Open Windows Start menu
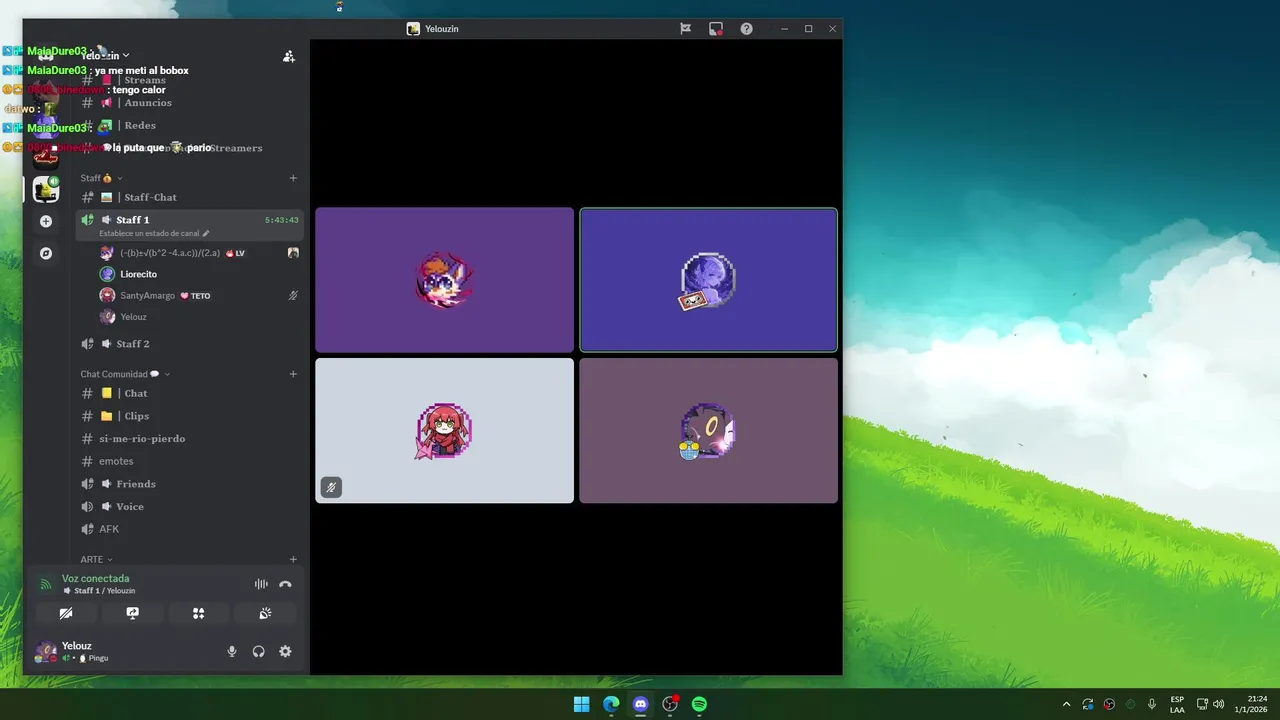1280x720 pixels. (581, 704)
